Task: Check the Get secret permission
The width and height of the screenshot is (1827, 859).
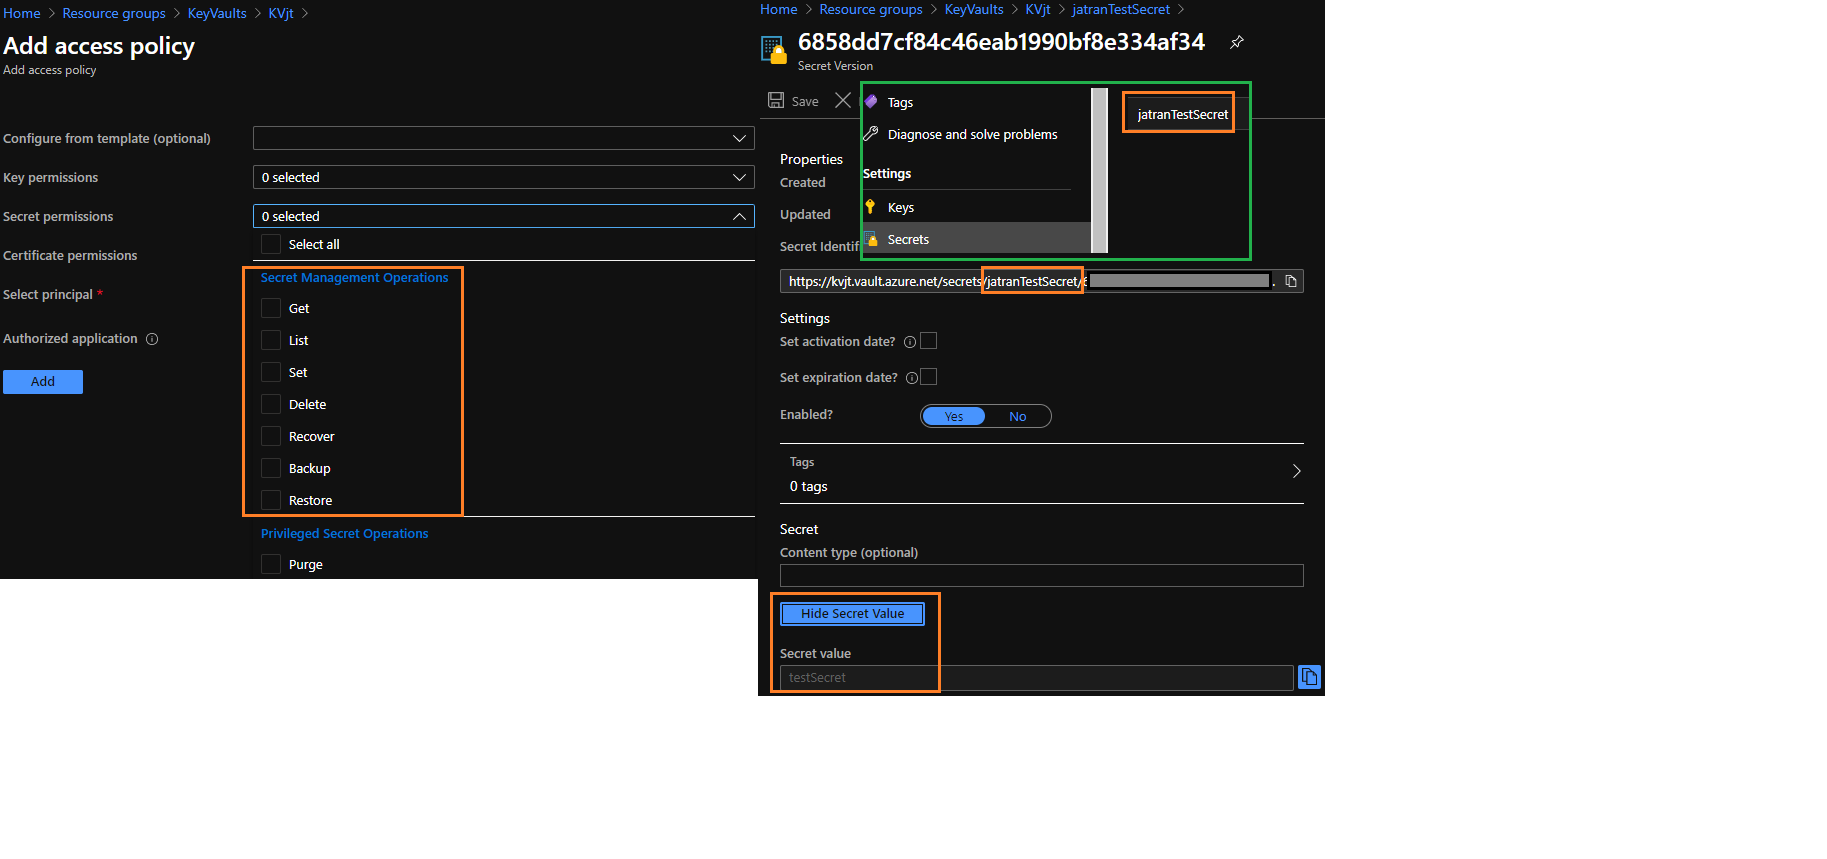Action: [271, 308]
